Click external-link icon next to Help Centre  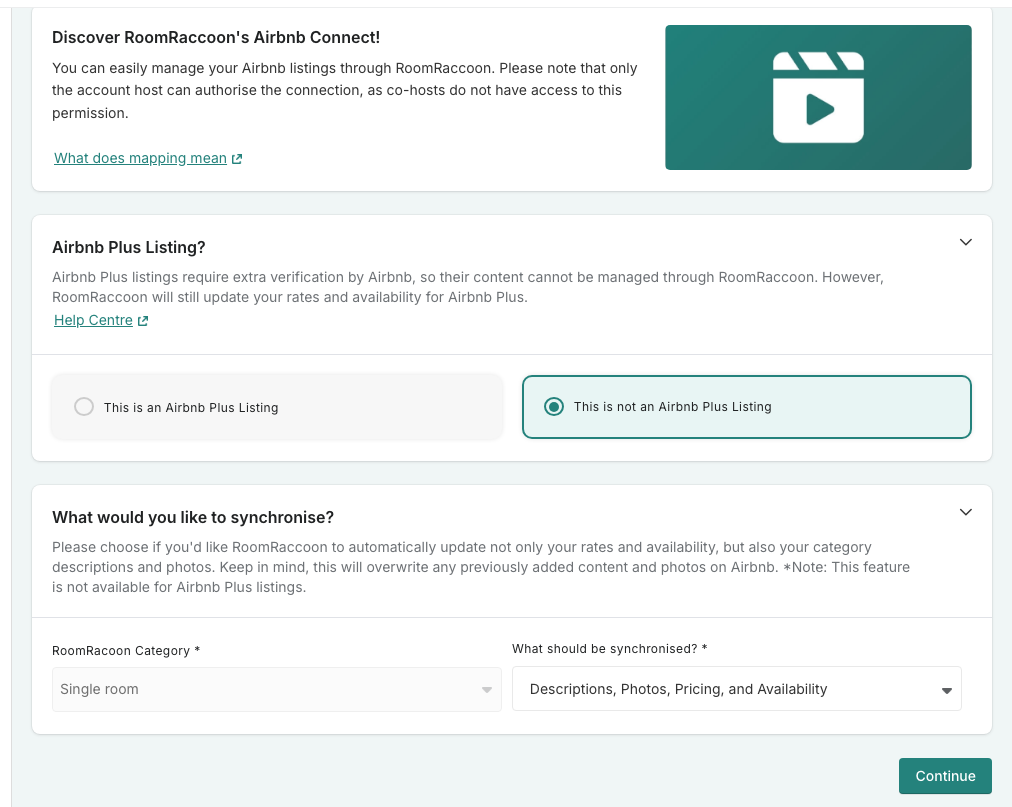pyautogui.click(x=143, y=321)
